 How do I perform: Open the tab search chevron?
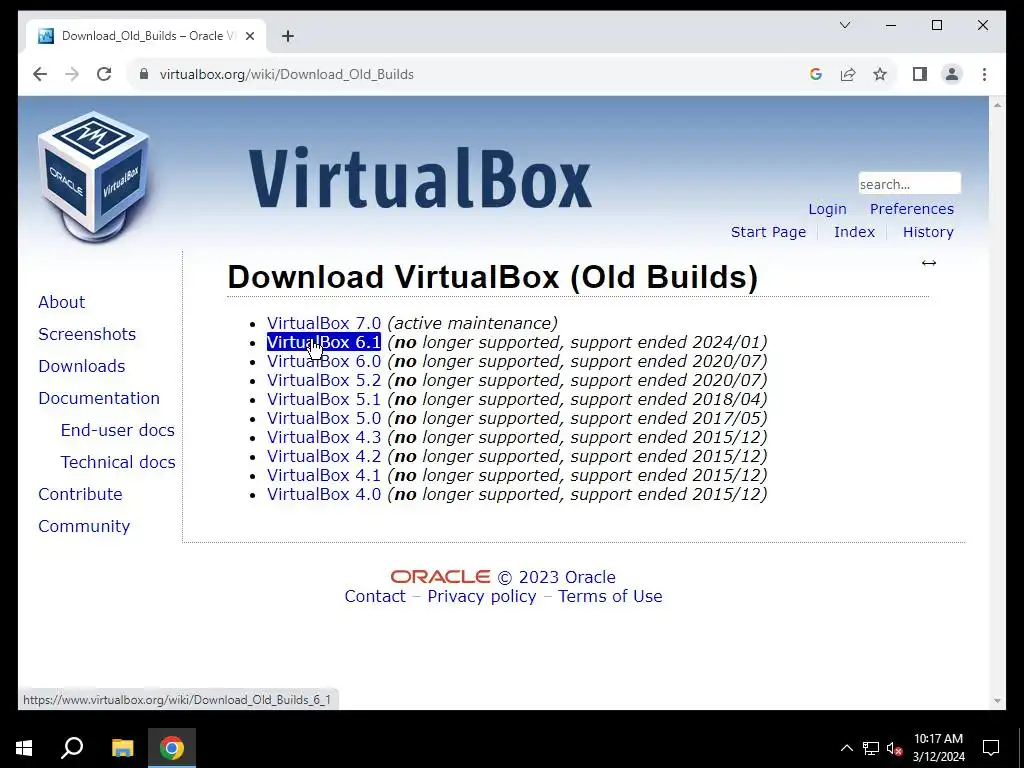click(844, 25)
